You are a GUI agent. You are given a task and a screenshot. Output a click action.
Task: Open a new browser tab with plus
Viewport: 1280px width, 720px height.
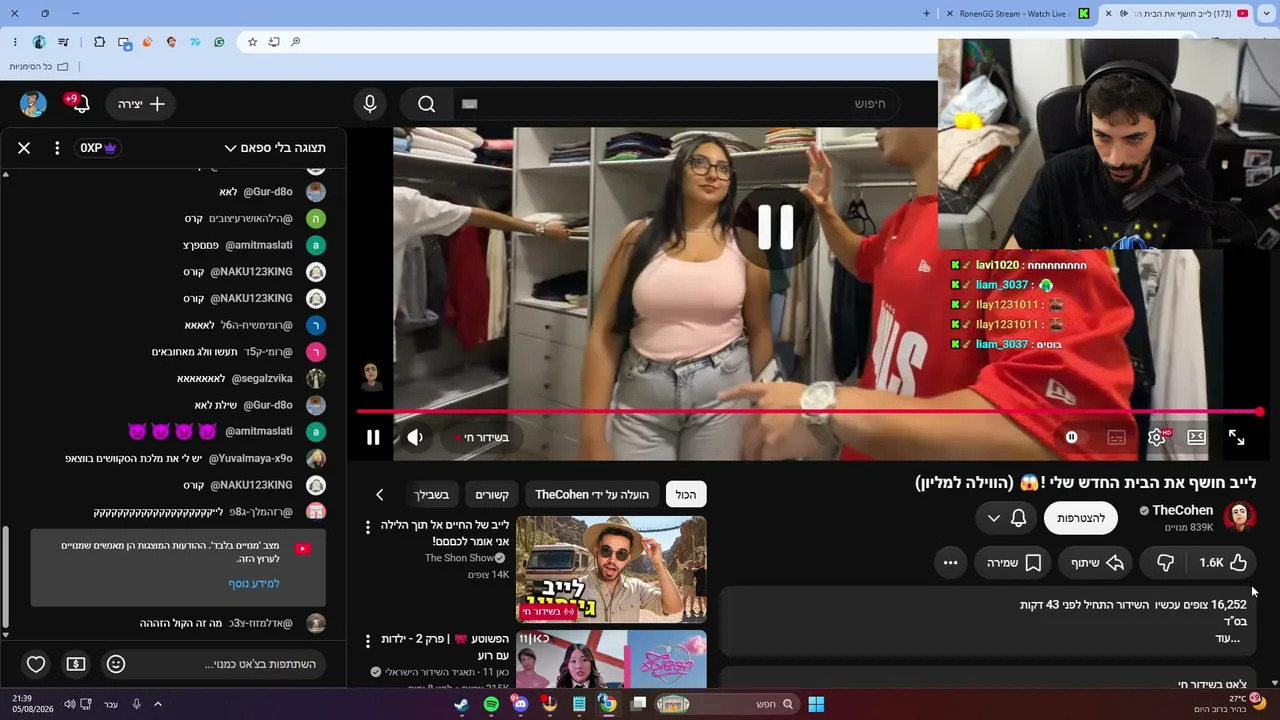(x=927, y=14)
